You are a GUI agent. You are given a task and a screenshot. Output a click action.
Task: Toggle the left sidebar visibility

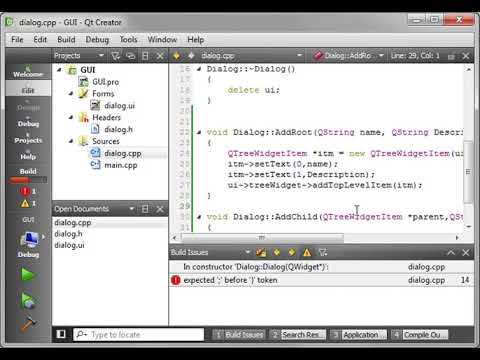point(61,334)
